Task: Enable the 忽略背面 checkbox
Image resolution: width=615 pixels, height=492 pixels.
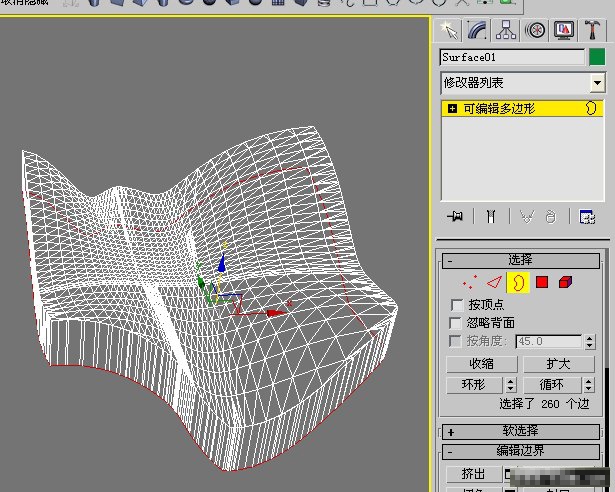Action: point(455,323)
